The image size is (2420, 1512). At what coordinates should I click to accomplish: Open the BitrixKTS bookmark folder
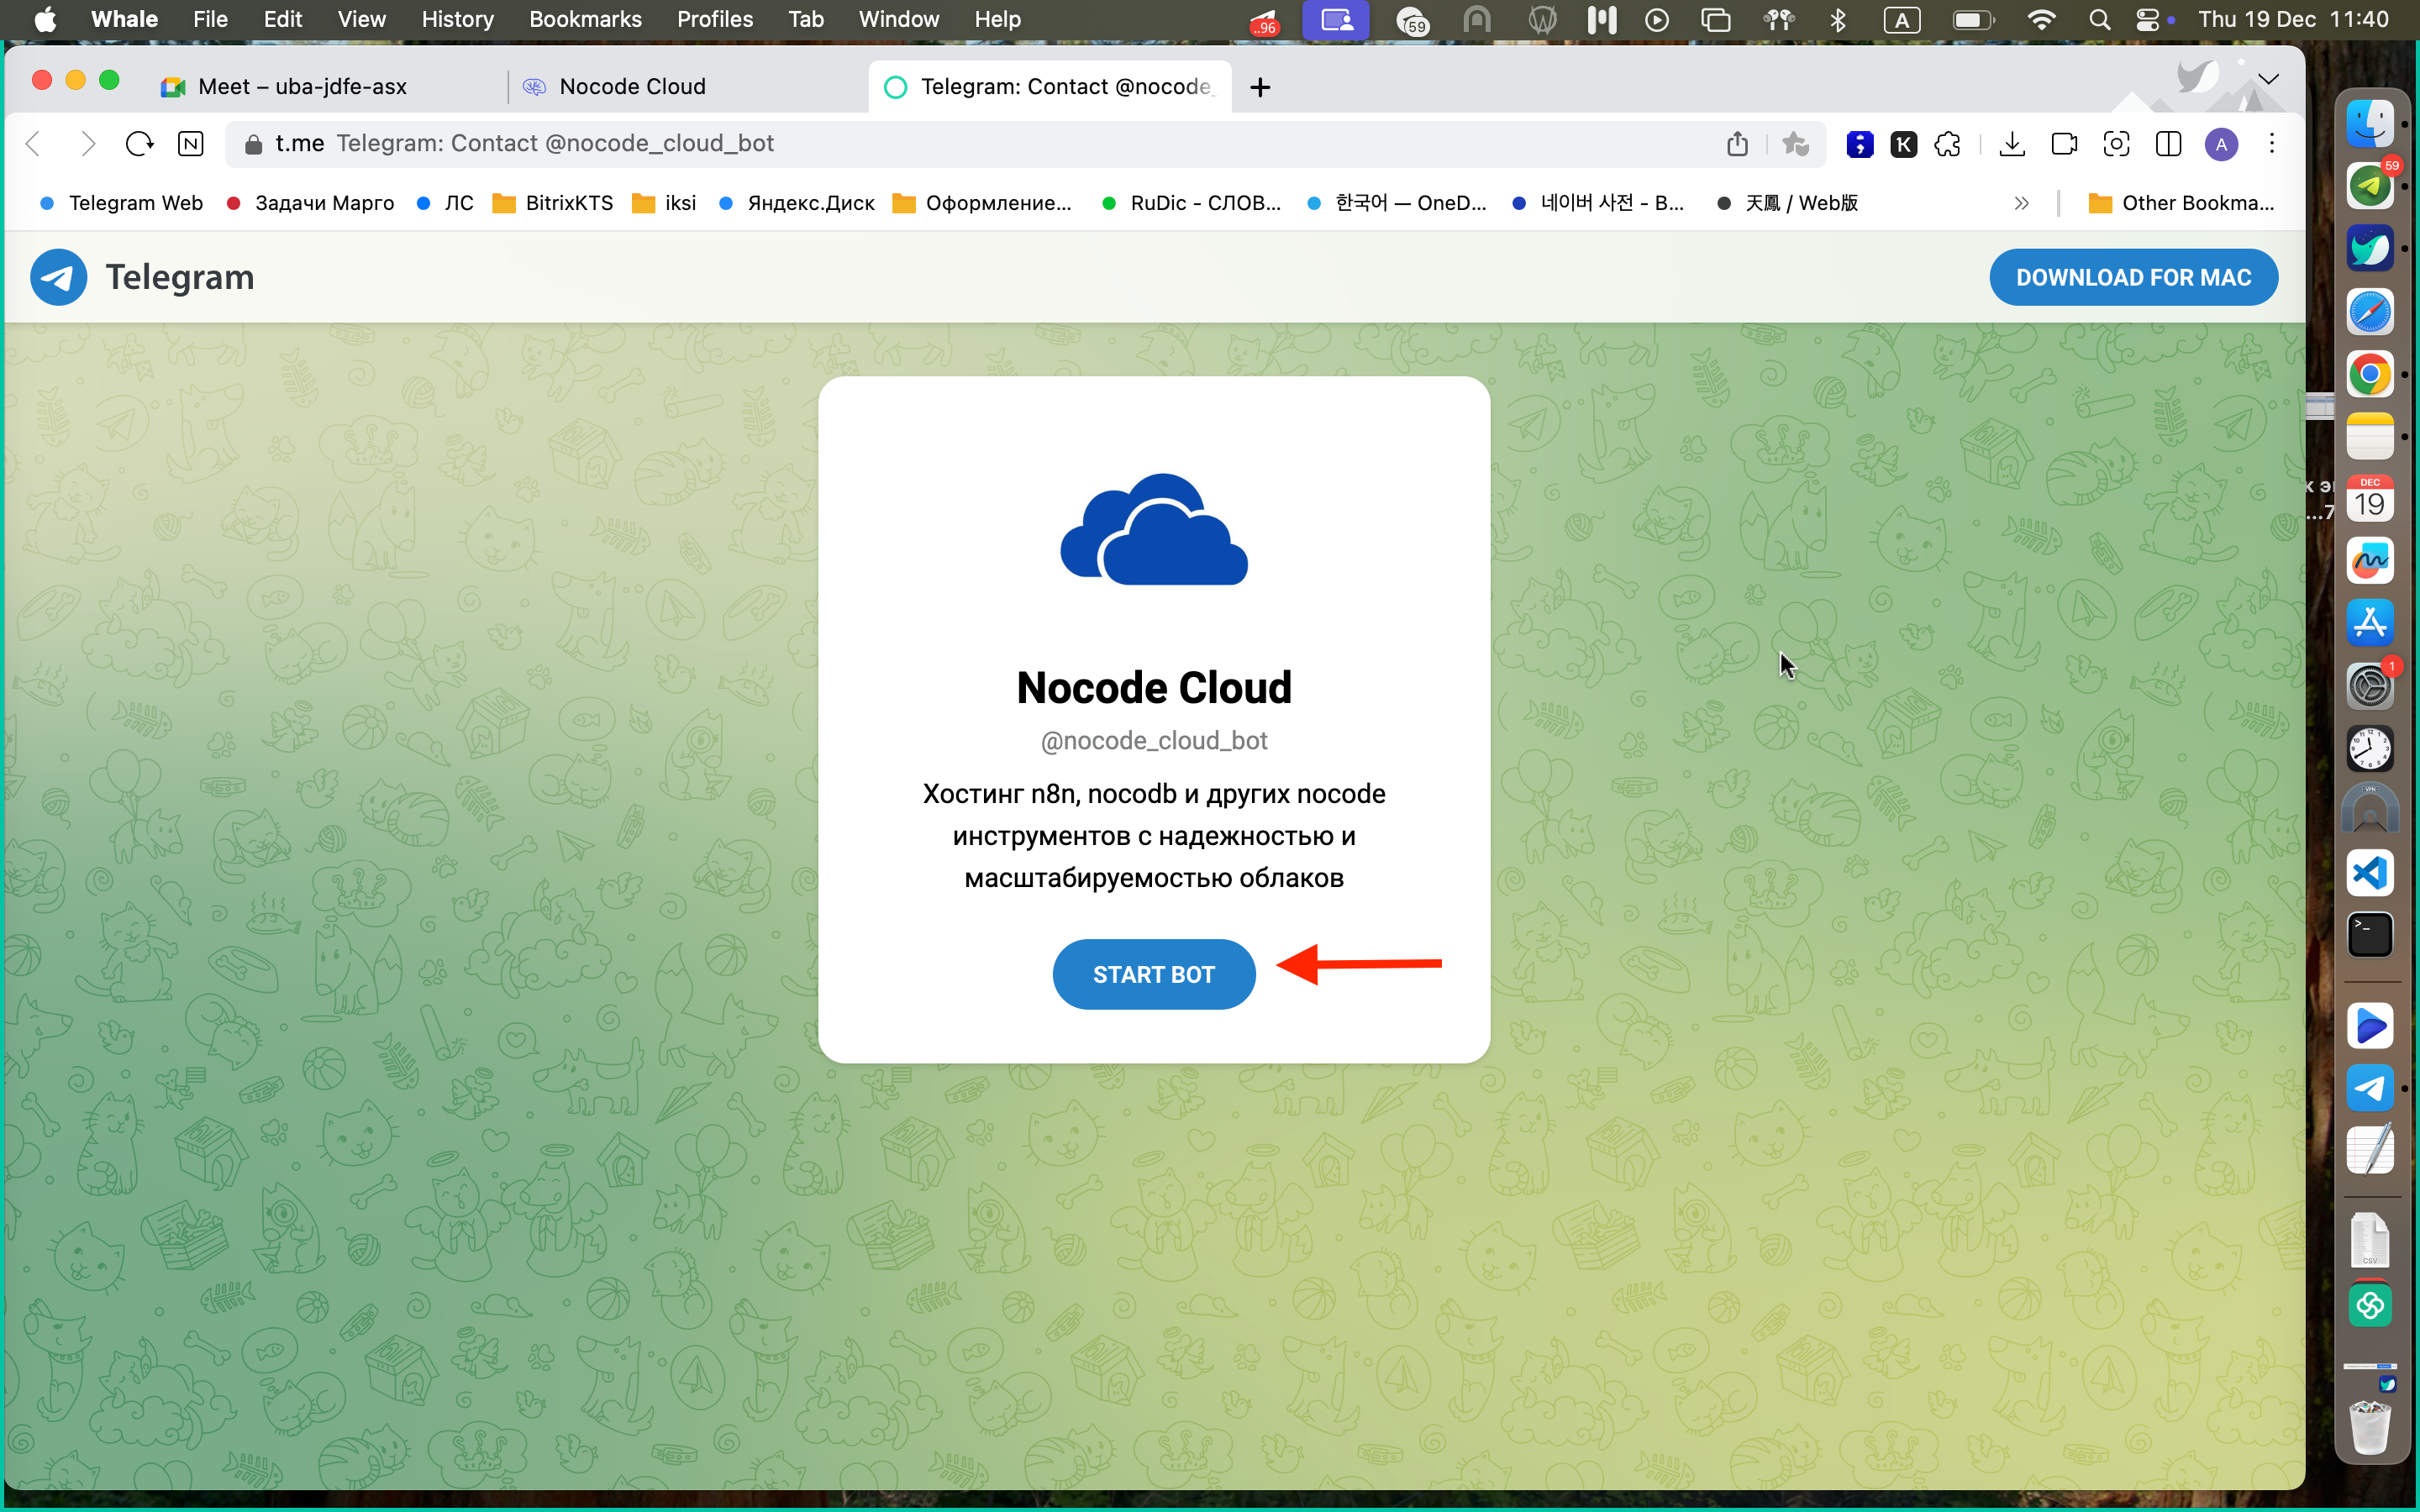point(553,203)
